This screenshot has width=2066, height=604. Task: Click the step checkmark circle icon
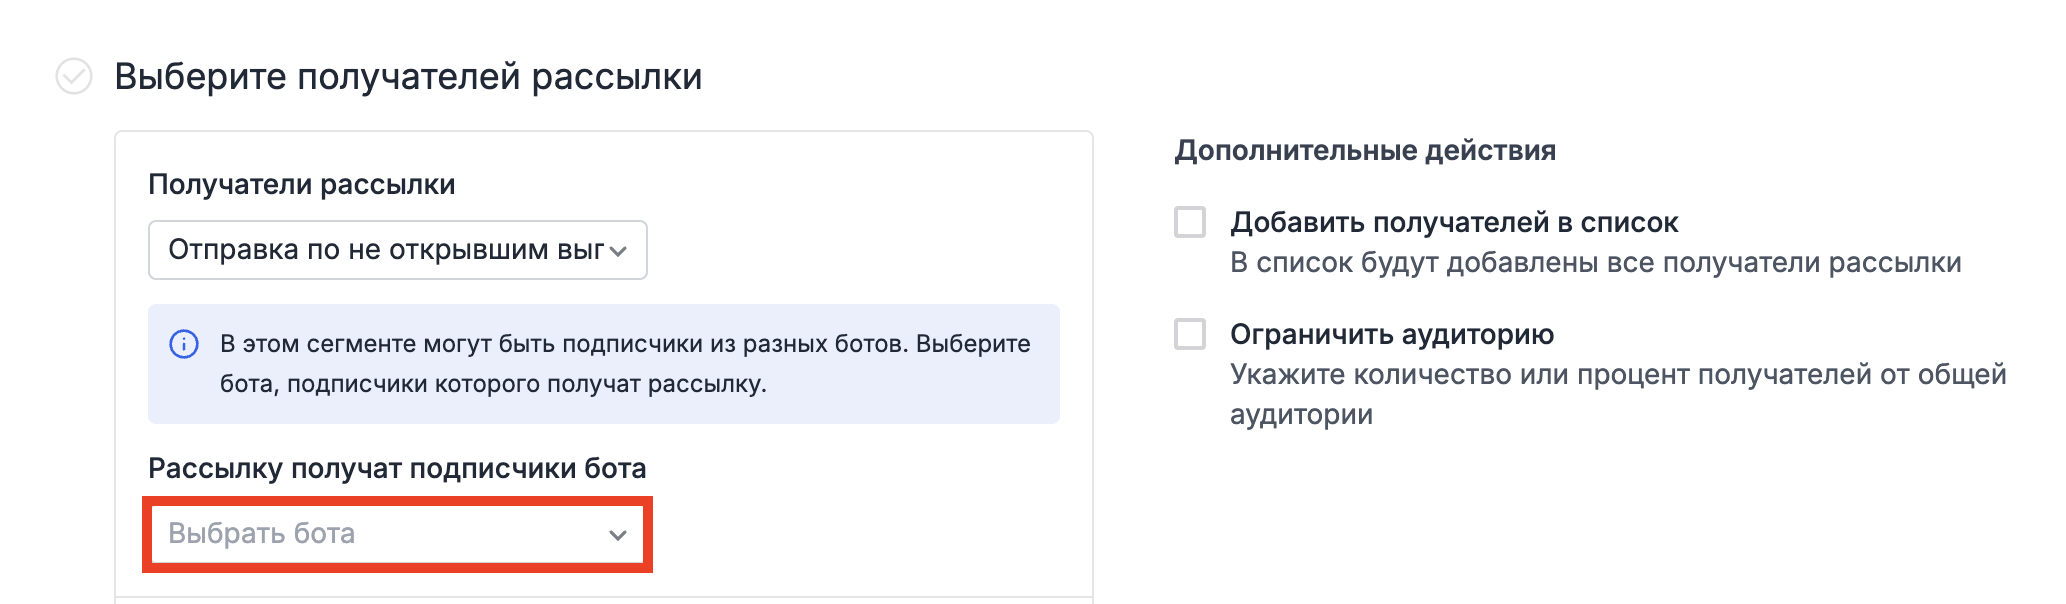point(74,76)
